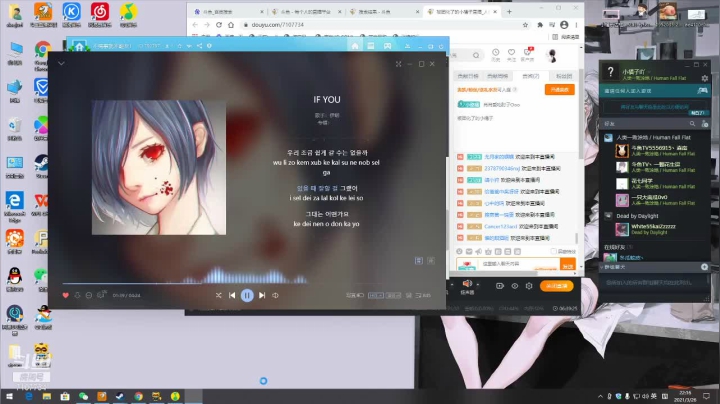Open the streaming tool's settings gear
Image resolution: width=720 pixels, height=404 pixels.
(529, 286)
